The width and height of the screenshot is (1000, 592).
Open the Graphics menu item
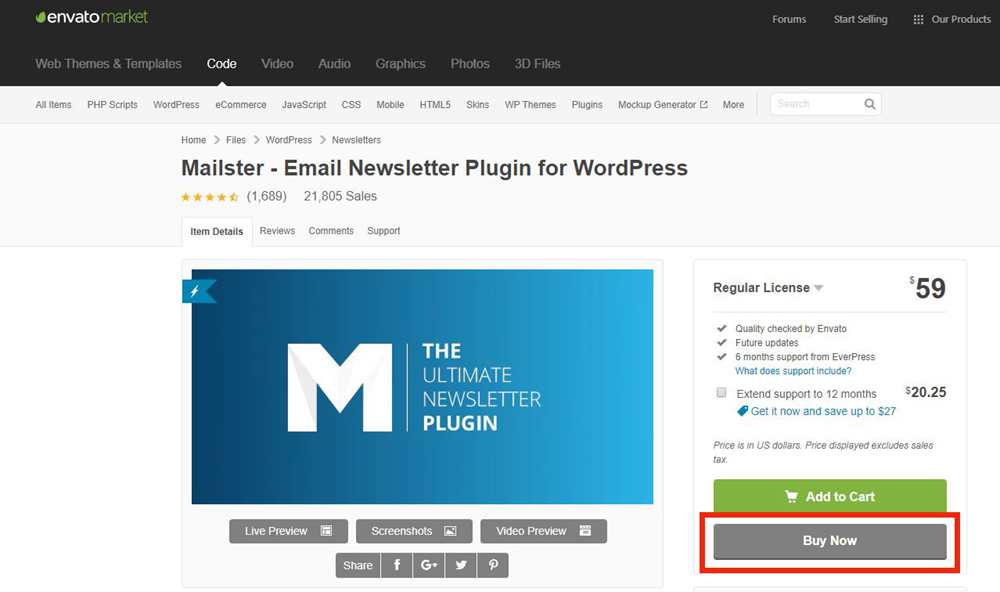point(401,64)
